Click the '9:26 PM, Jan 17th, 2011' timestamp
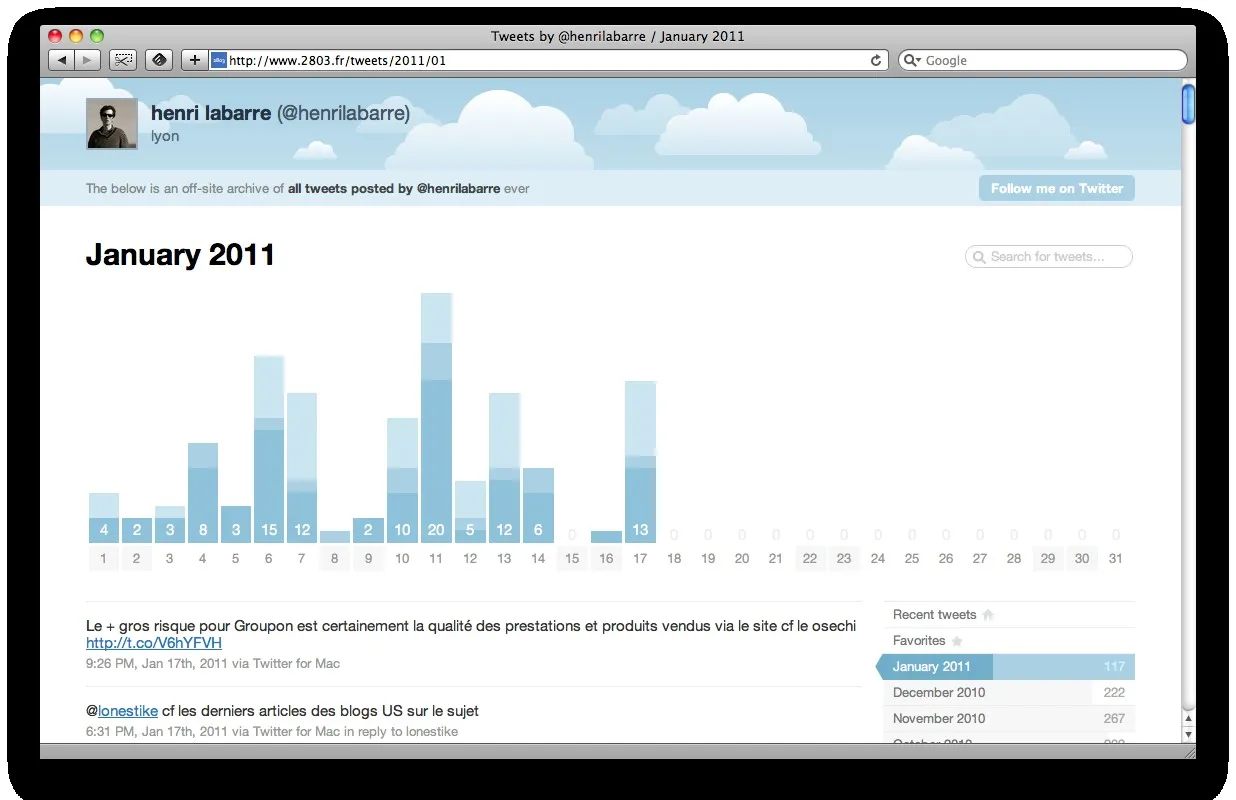Image resolution: width=1236 pixels, height=800 pixels. click(x=157, y=663)
